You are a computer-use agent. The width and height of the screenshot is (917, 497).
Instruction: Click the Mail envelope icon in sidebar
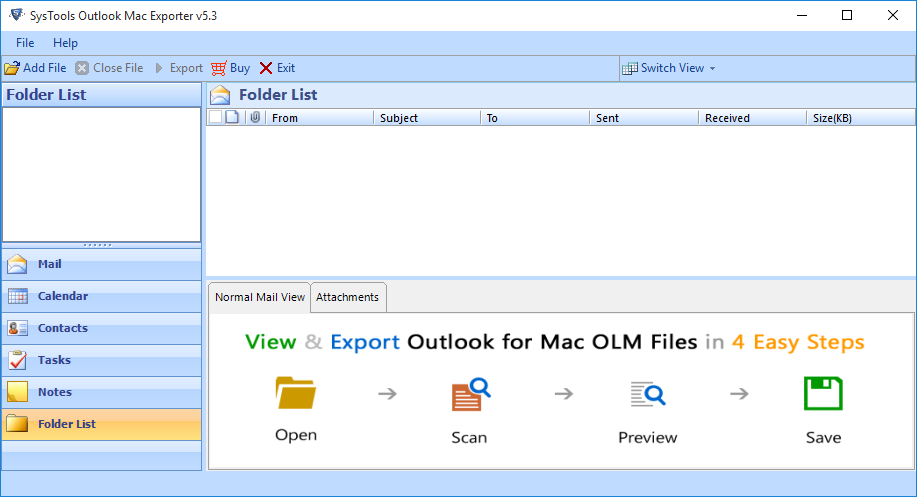[x=18, y=264]
